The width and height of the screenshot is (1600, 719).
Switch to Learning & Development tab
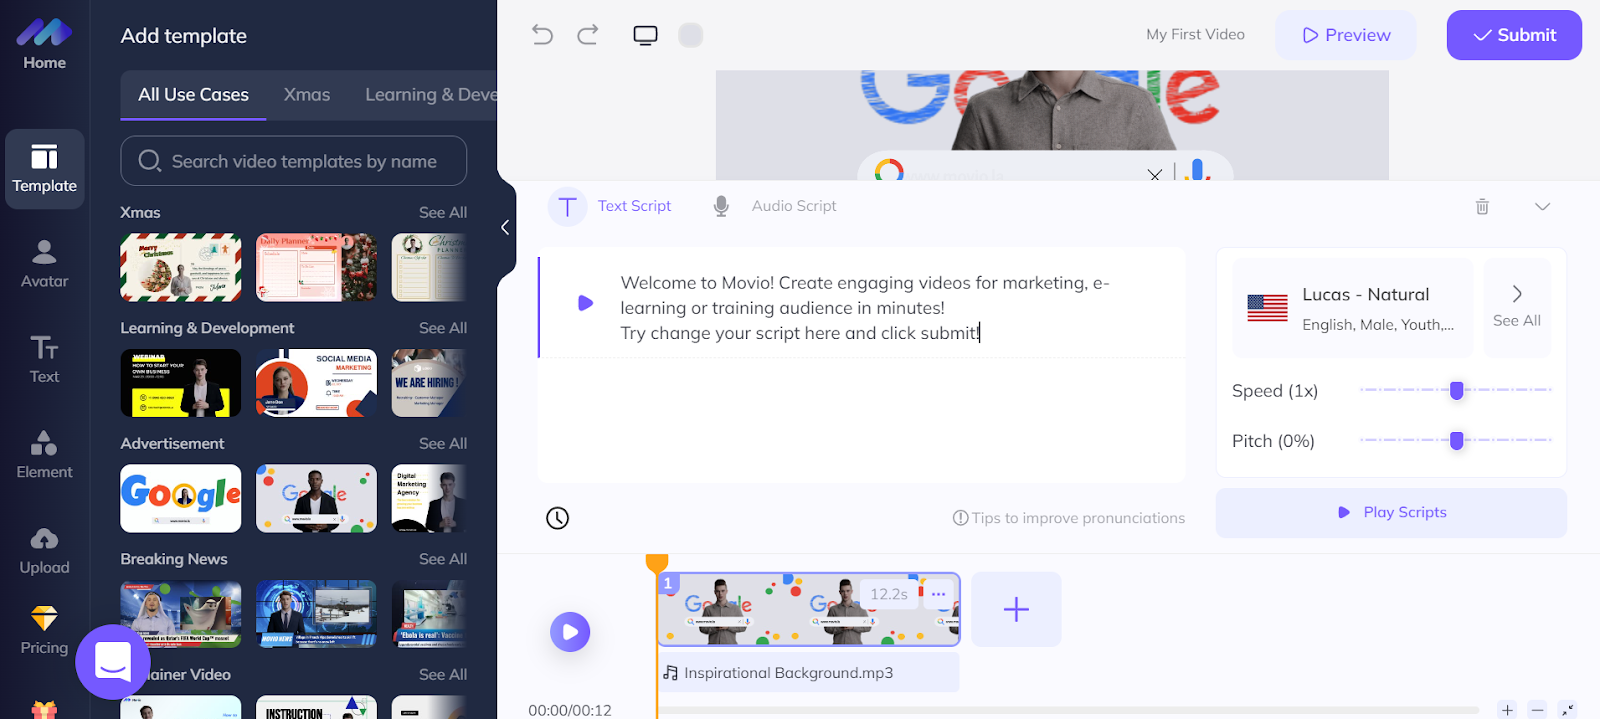tap(431, 95)
